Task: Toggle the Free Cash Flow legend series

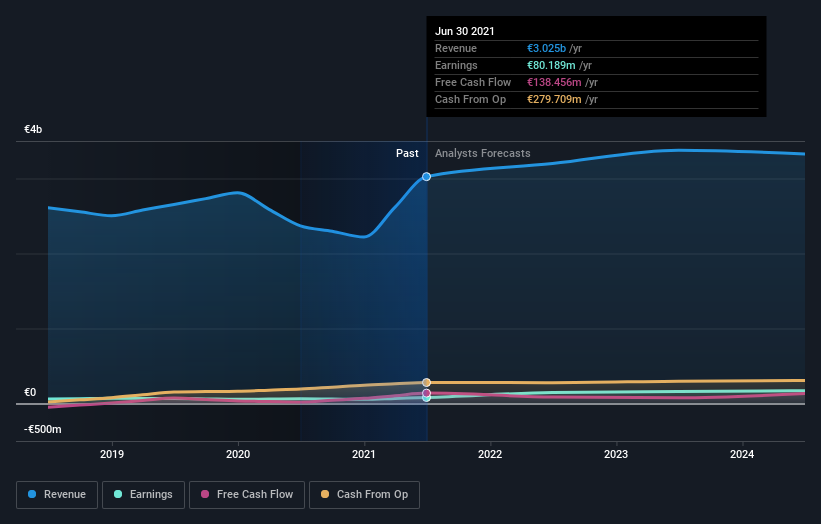Action: 247,495
